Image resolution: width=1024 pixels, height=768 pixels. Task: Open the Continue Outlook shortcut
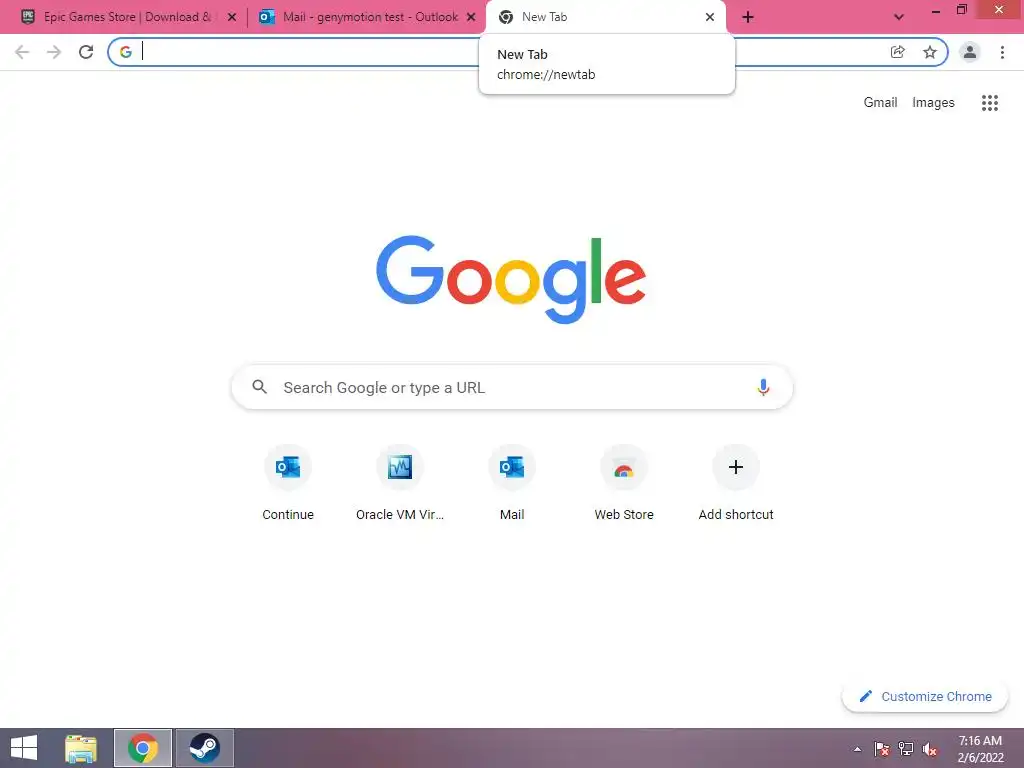pyautogui.click(x=288, y=483)
